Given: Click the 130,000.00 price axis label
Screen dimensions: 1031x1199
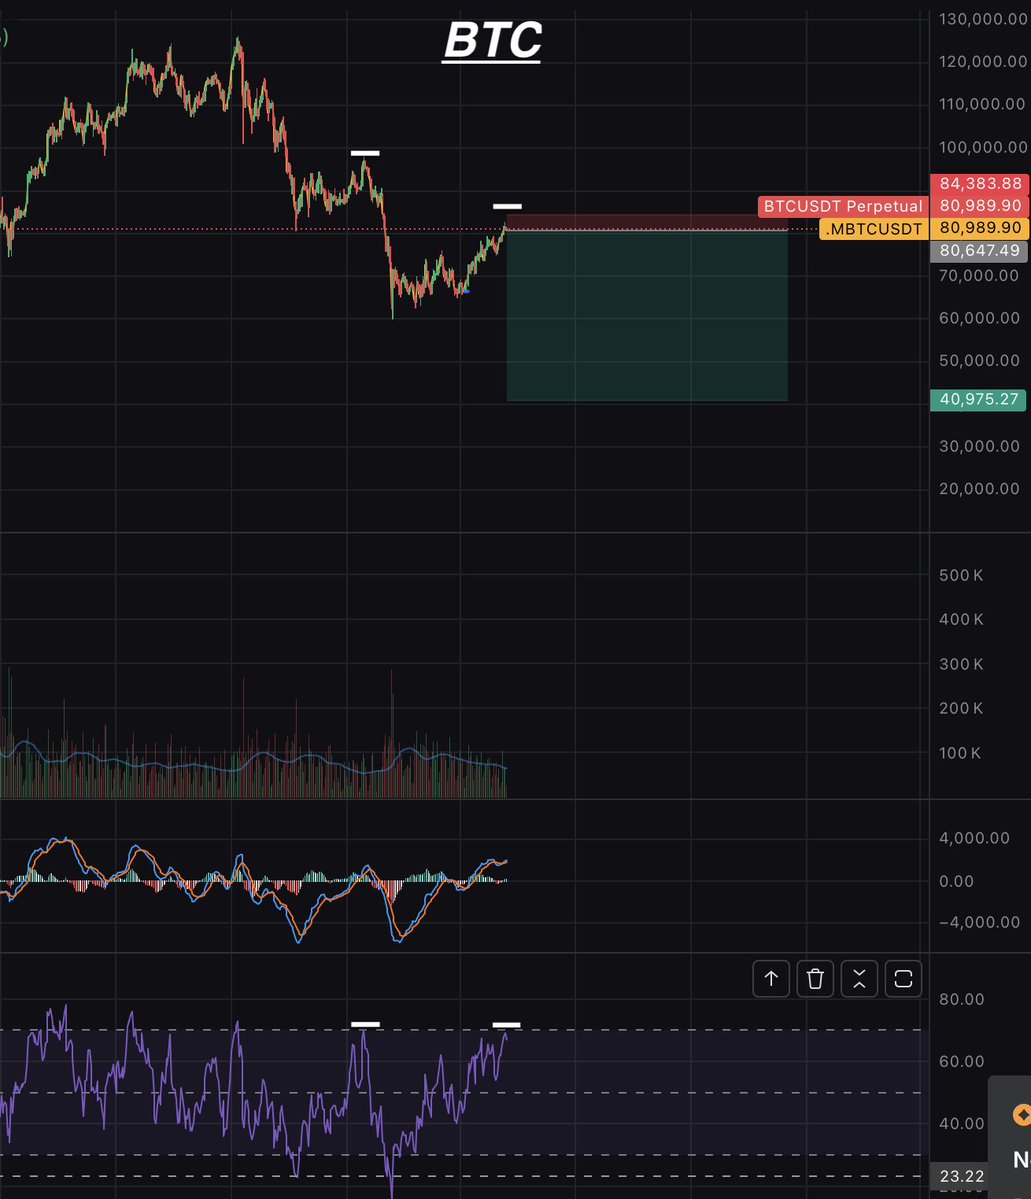Looking at the screenshot, I should 983,19.
